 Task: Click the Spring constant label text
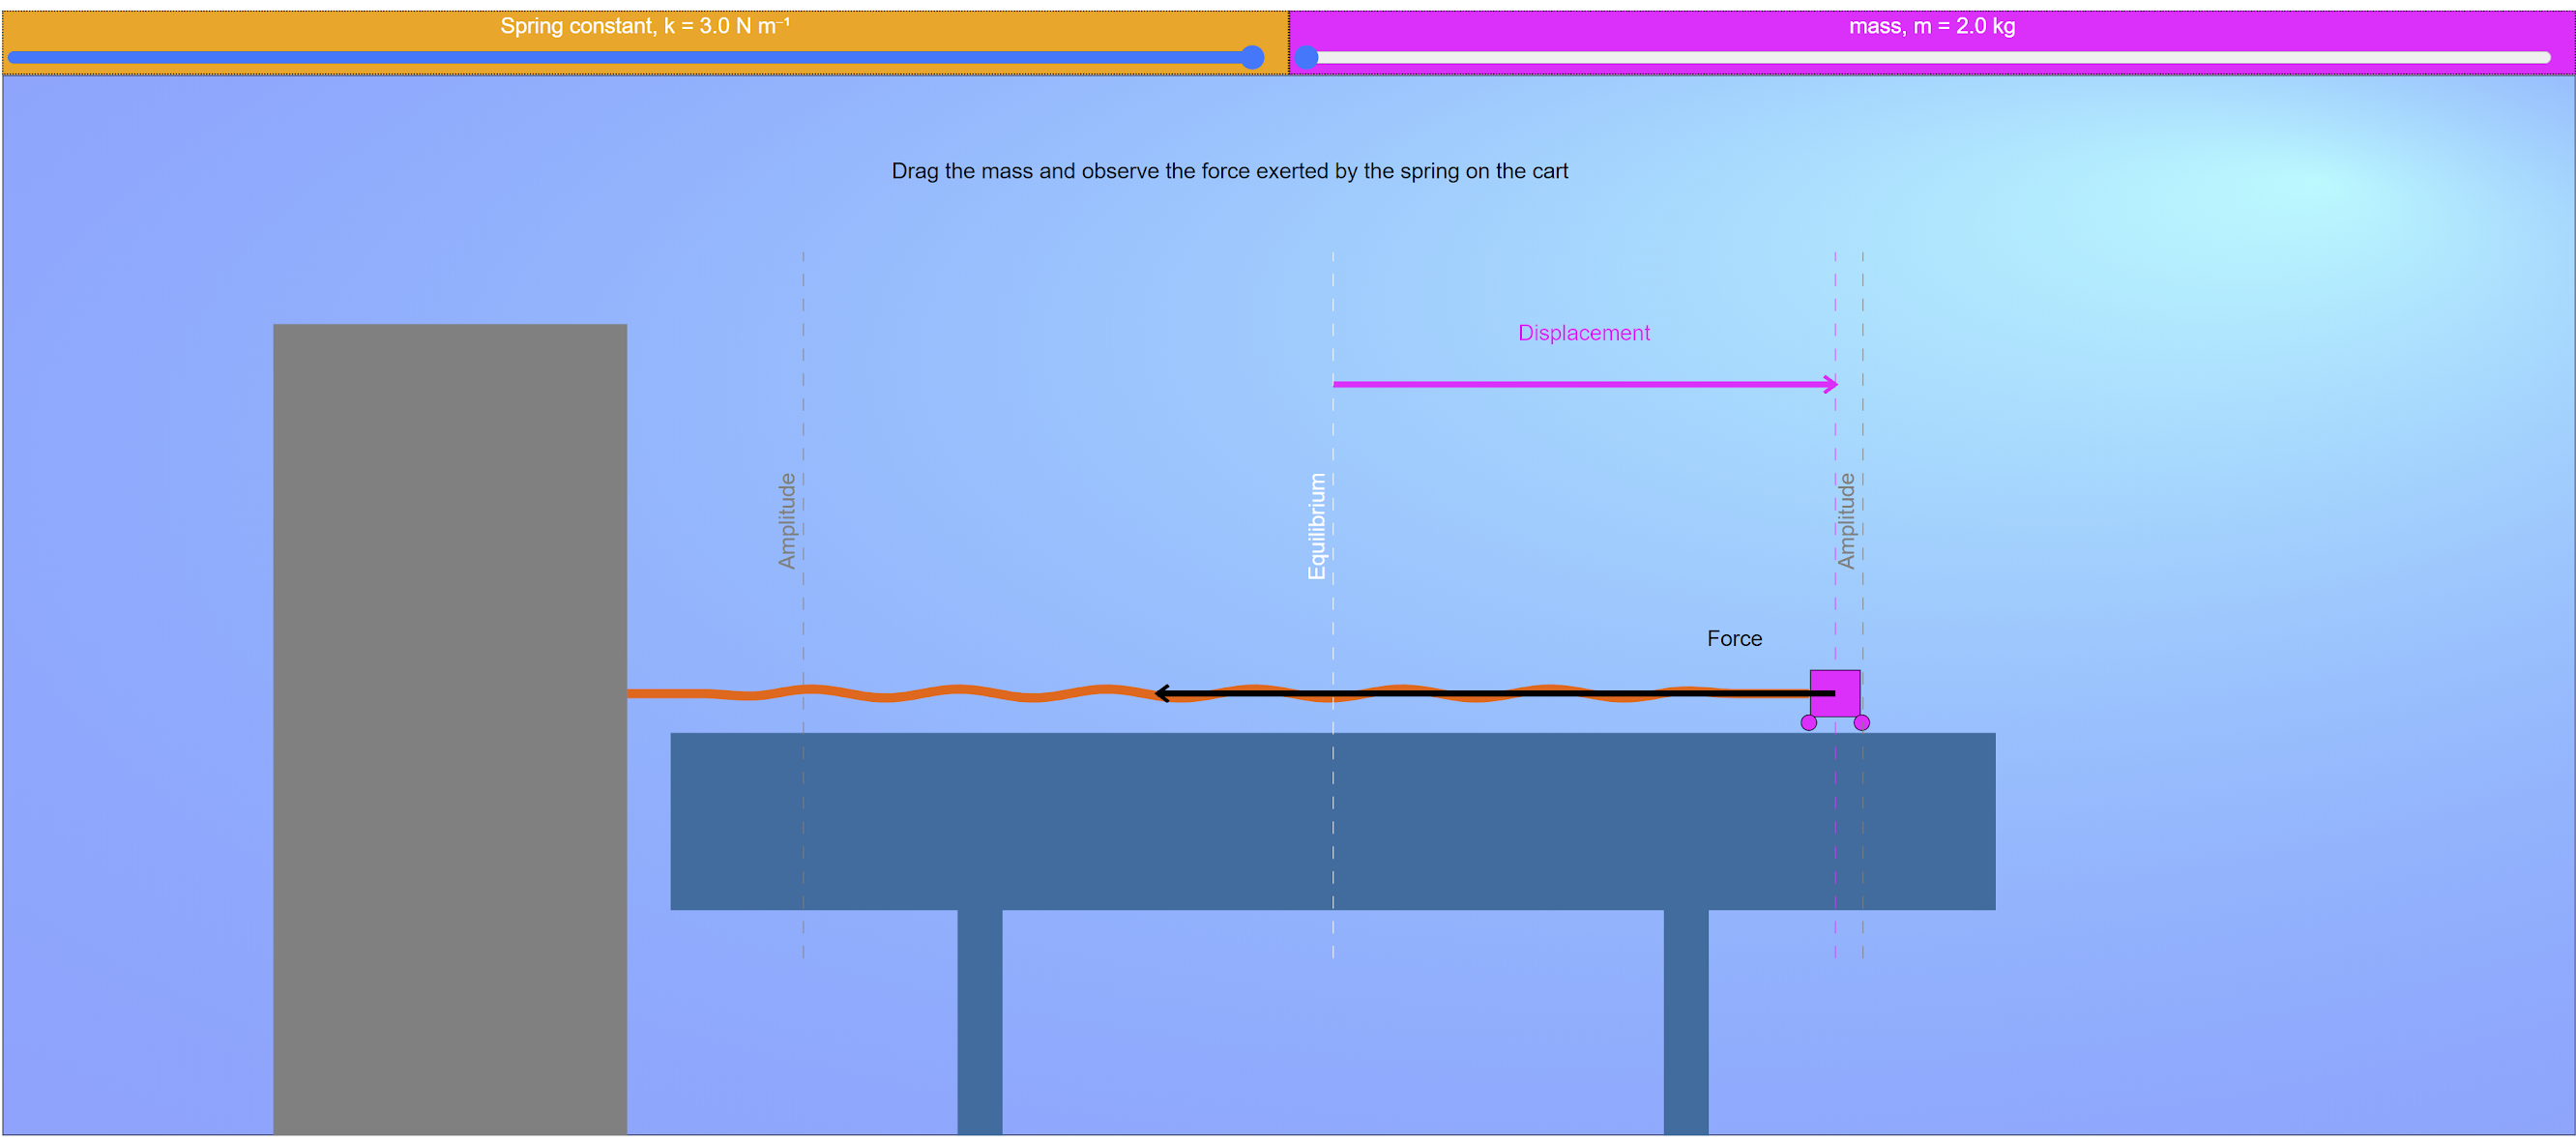click(644, 26)
